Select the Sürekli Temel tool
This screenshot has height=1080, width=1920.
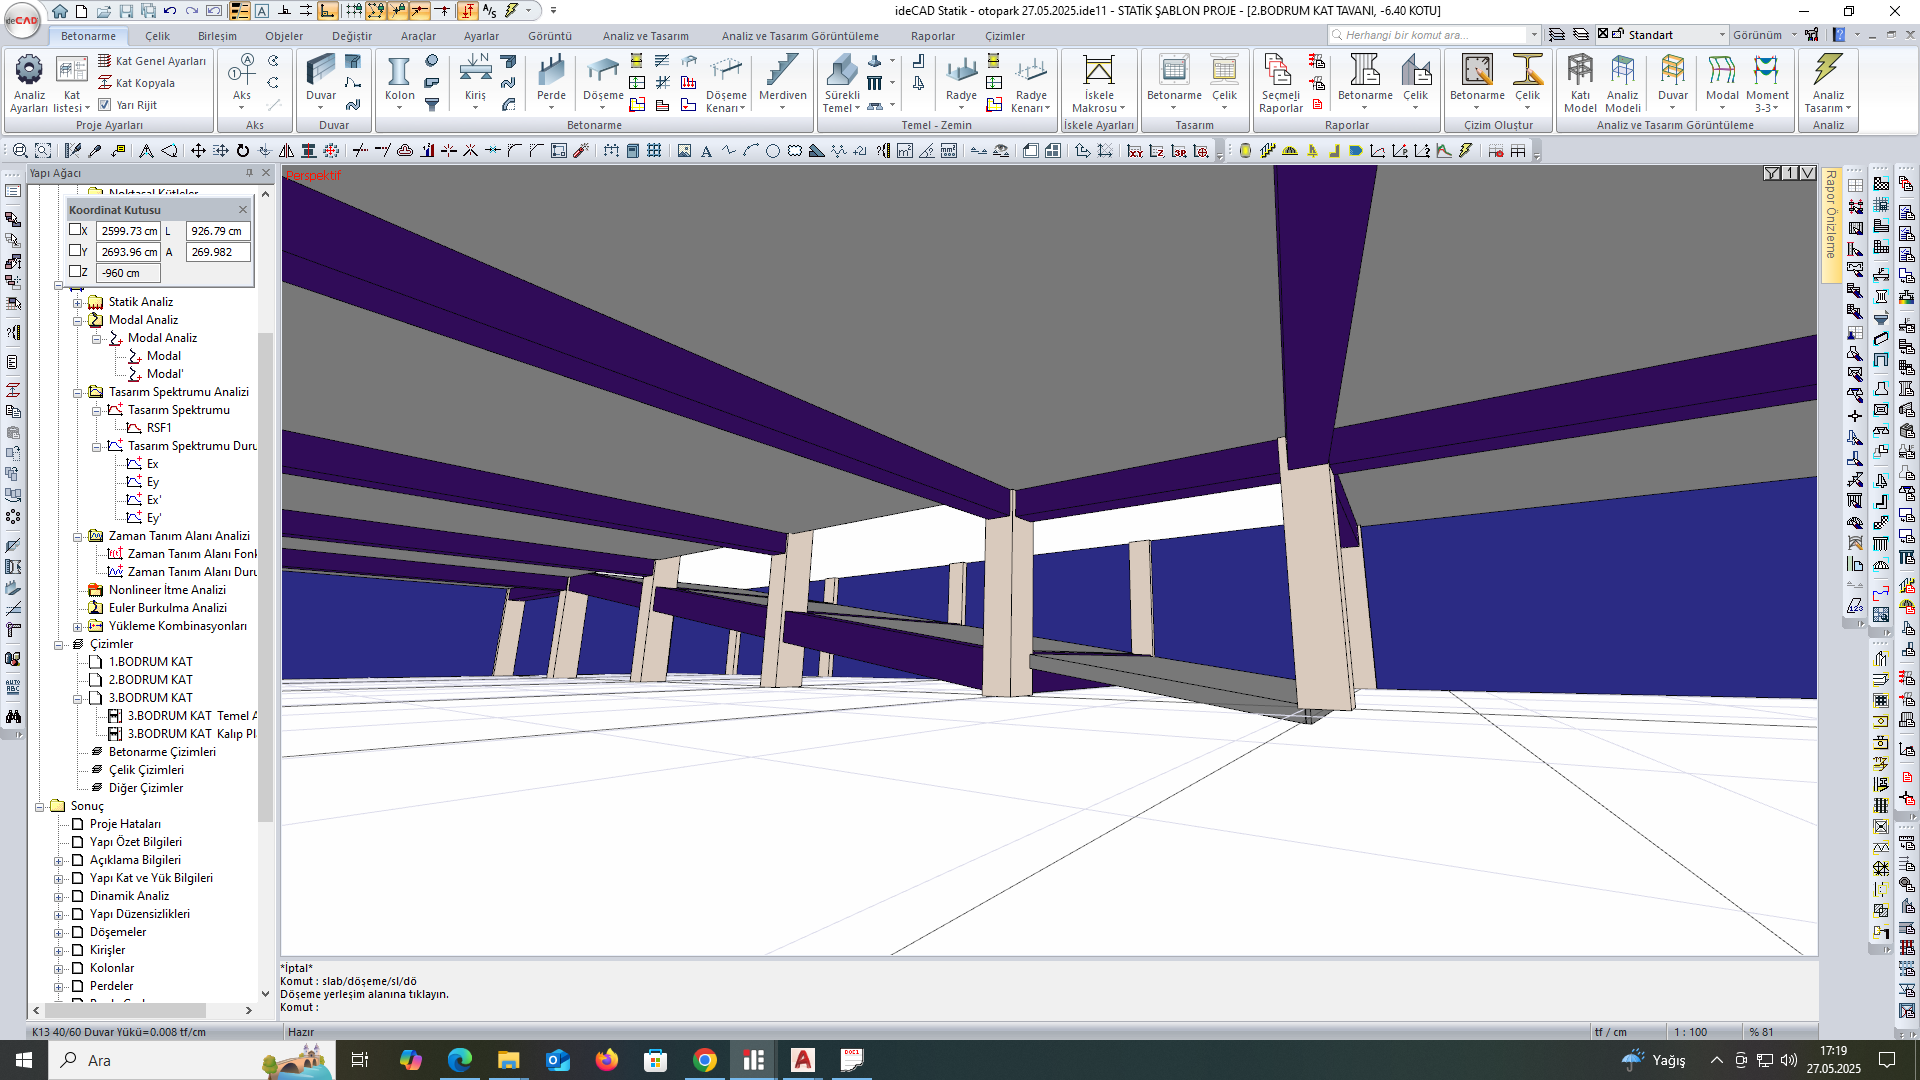coord(841,84)
